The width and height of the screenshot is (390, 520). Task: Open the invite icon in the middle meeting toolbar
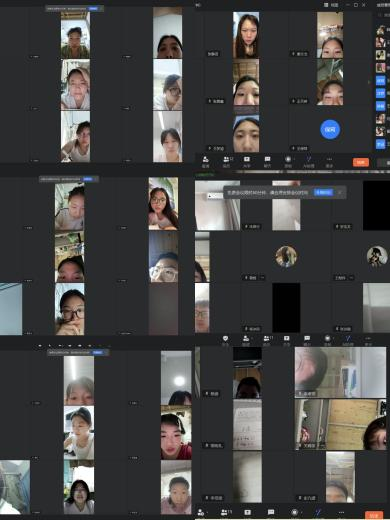pyautogui.click(x=246, y=339)
